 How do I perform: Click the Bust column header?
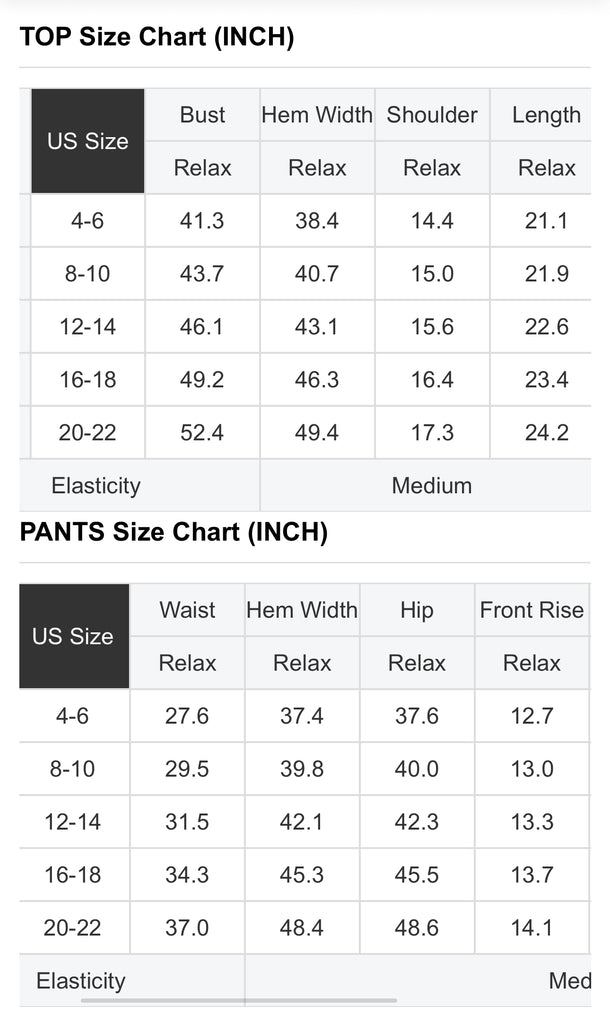click(202, 115)
